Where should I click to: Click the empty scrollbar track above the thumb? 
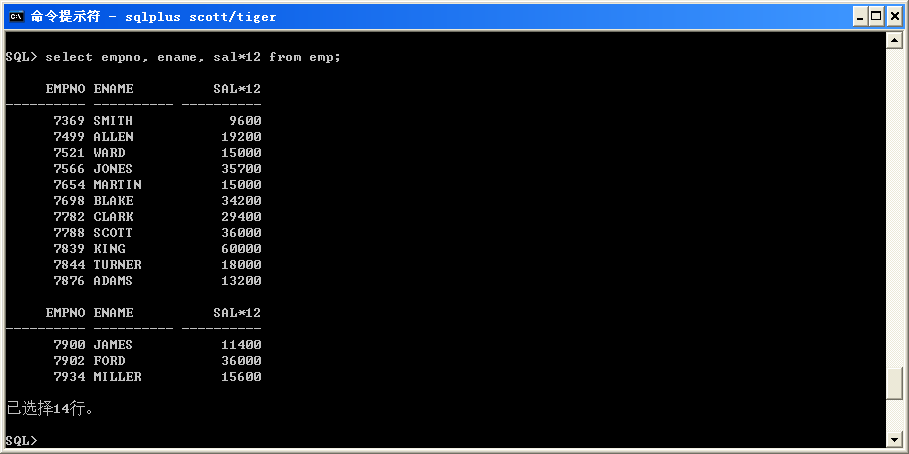pyautogui.click(x=894, y=200)
